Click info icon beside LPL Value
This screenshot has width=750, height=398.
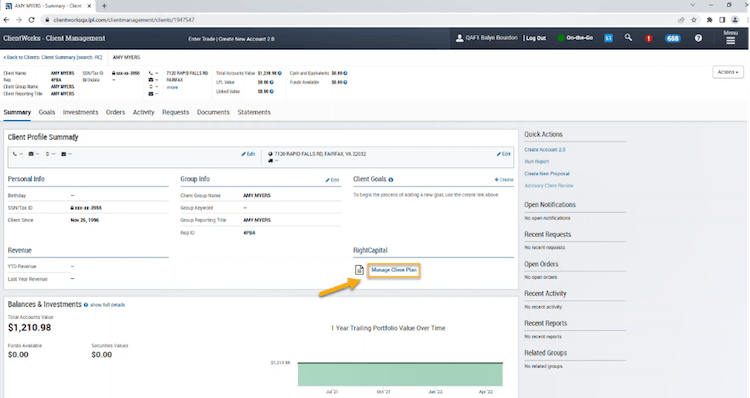pyautogui.click(x=271, y=82)
